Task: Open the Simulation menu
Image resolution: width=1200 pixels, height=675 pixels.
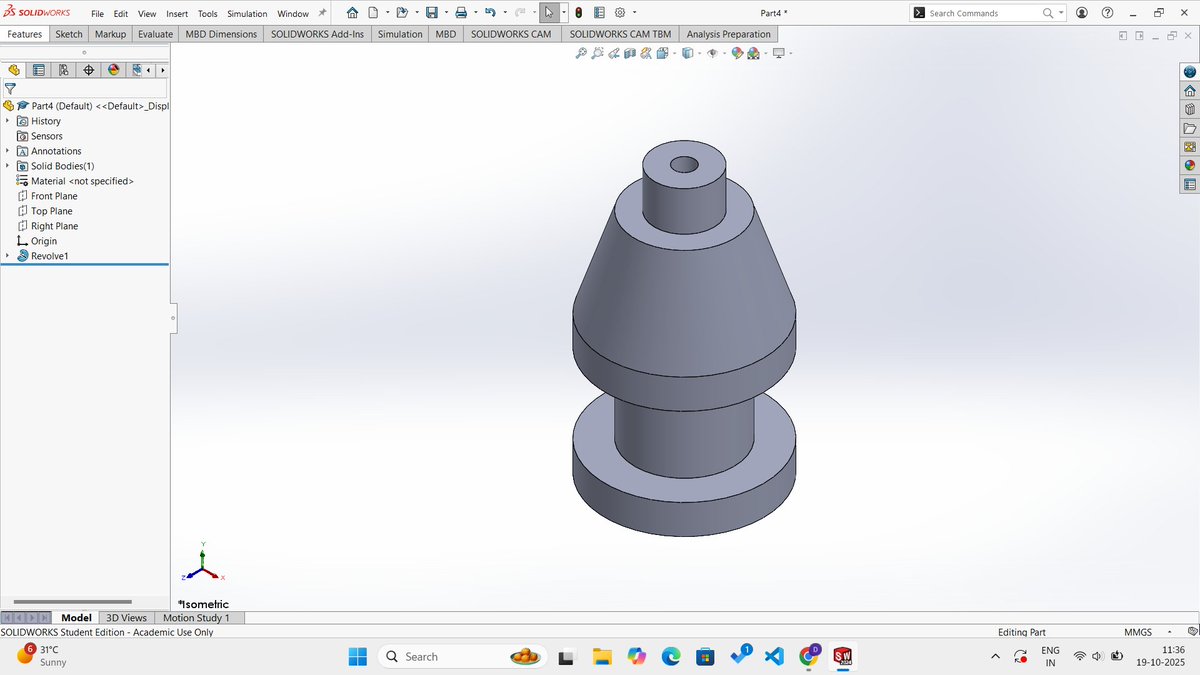Action: pos(247,14)
